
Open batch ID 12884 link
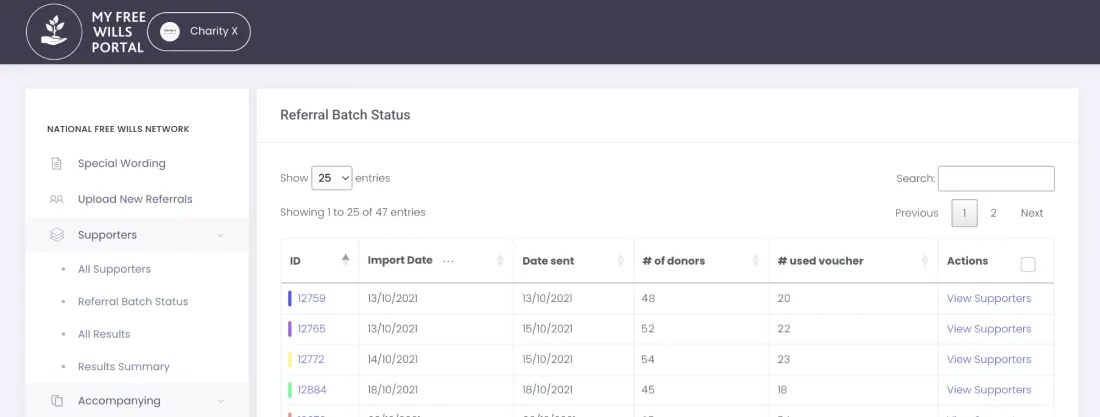312,390
